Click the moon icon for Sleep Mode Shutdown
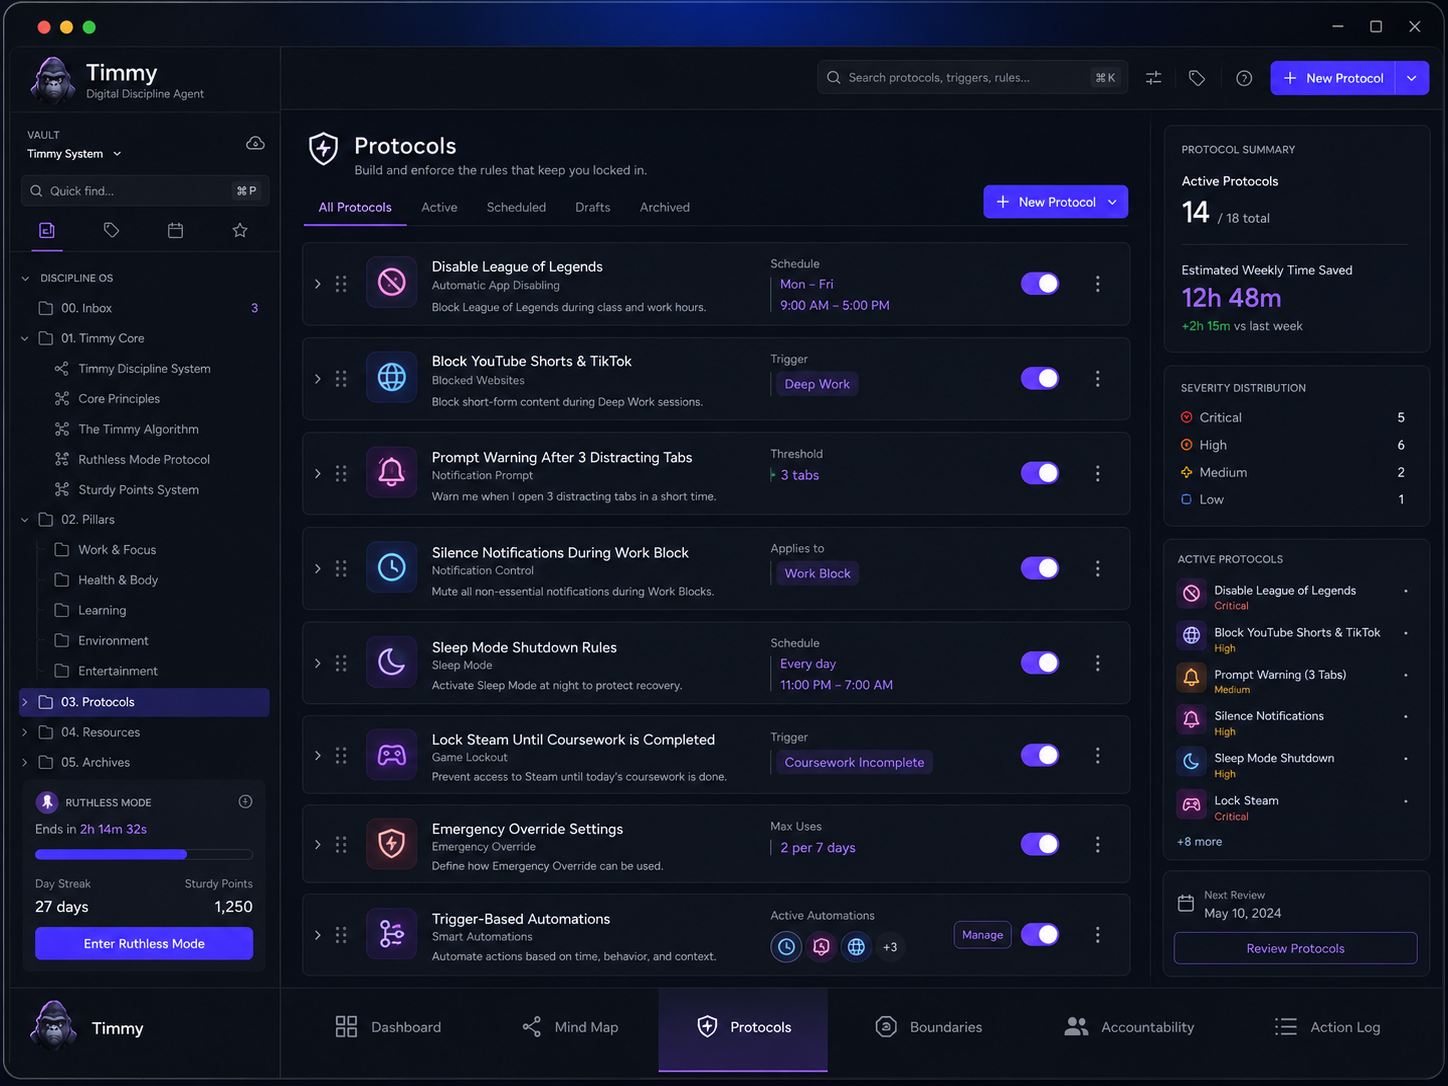The height and width of the screenshot is (1086, 1448). click(392, 662)
